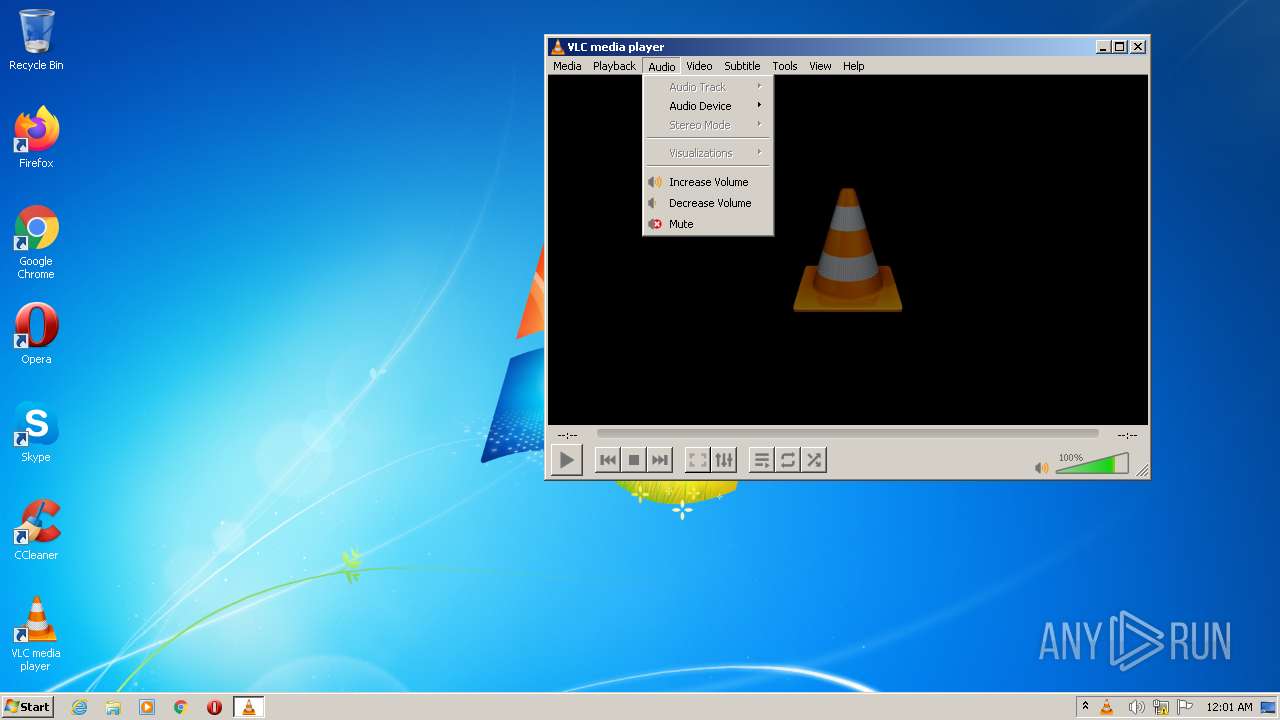Select the VLC media player desktop shortcut
The width and height of the screenshot is (1280, 720).
pyautogui.click(x=36, y=633)
